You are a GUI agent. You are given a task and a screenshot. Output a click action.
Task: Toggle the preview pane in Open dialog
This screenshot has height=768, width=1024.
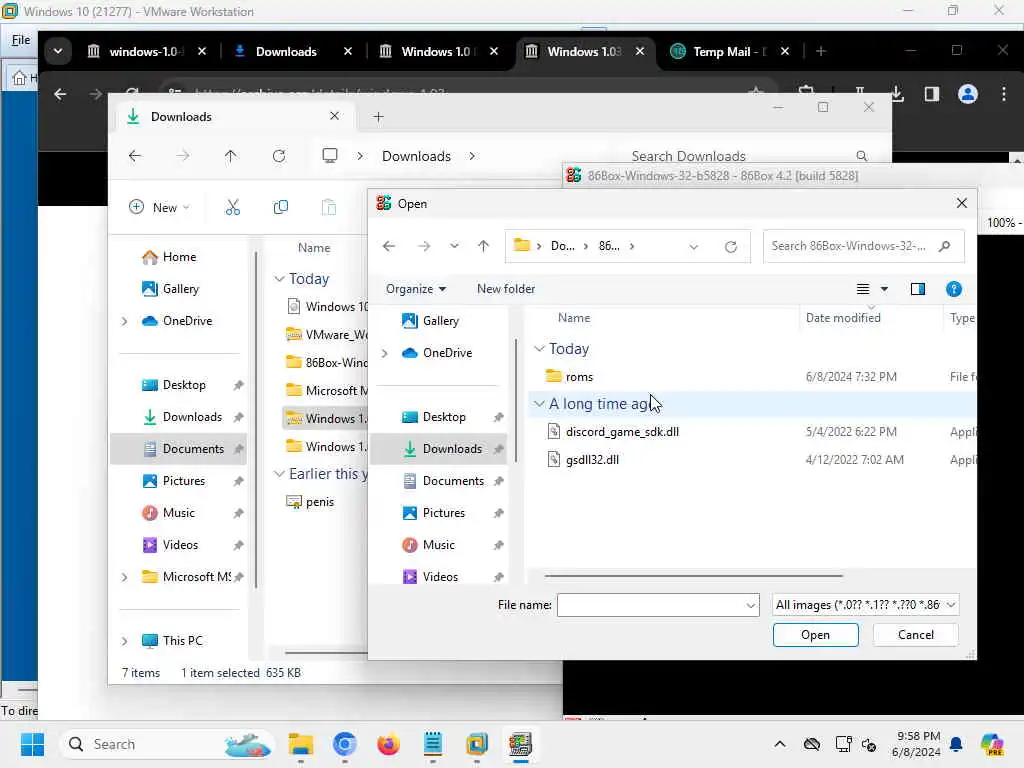coord(918,289)
